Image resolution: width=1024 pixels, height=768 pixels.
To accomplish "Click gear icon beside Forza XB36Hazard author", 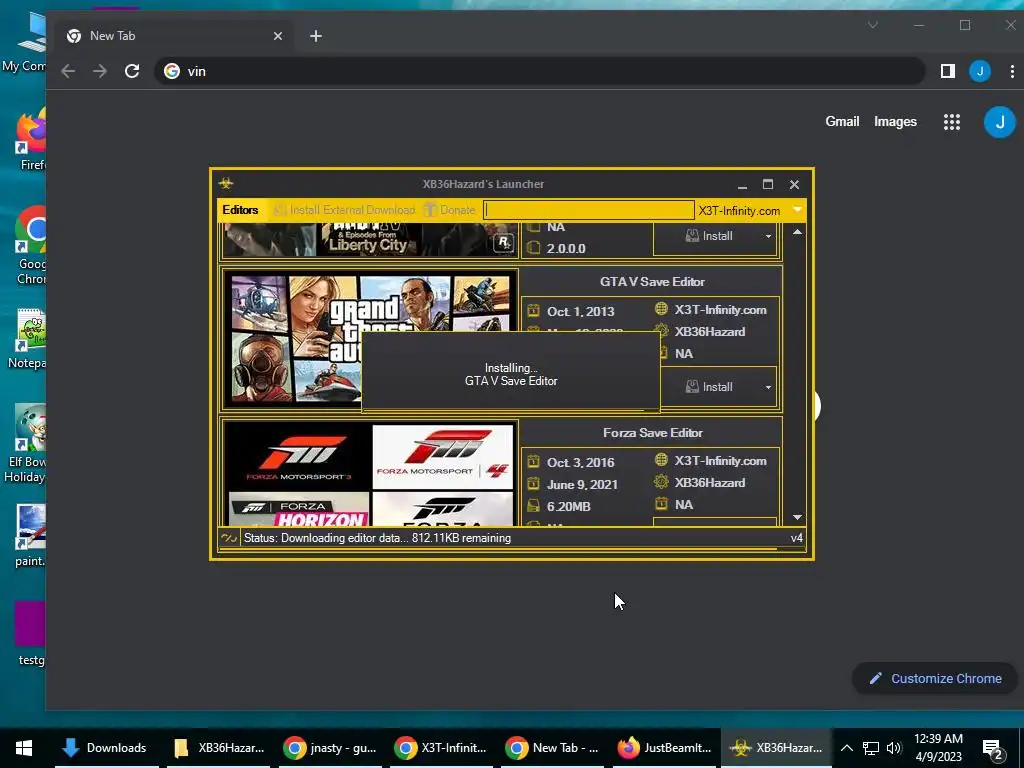I will tap(662, 482).
